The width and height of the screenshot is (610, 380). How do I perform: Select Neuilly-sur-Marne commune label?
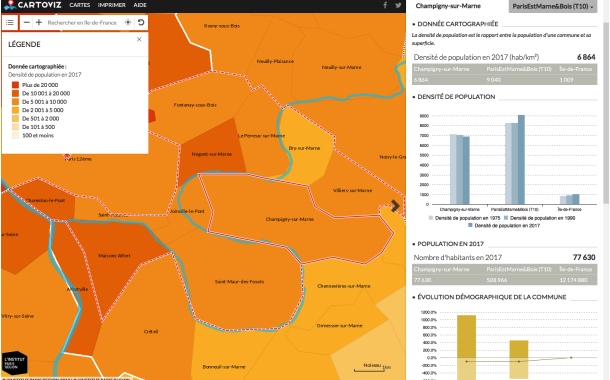point(341,67)
